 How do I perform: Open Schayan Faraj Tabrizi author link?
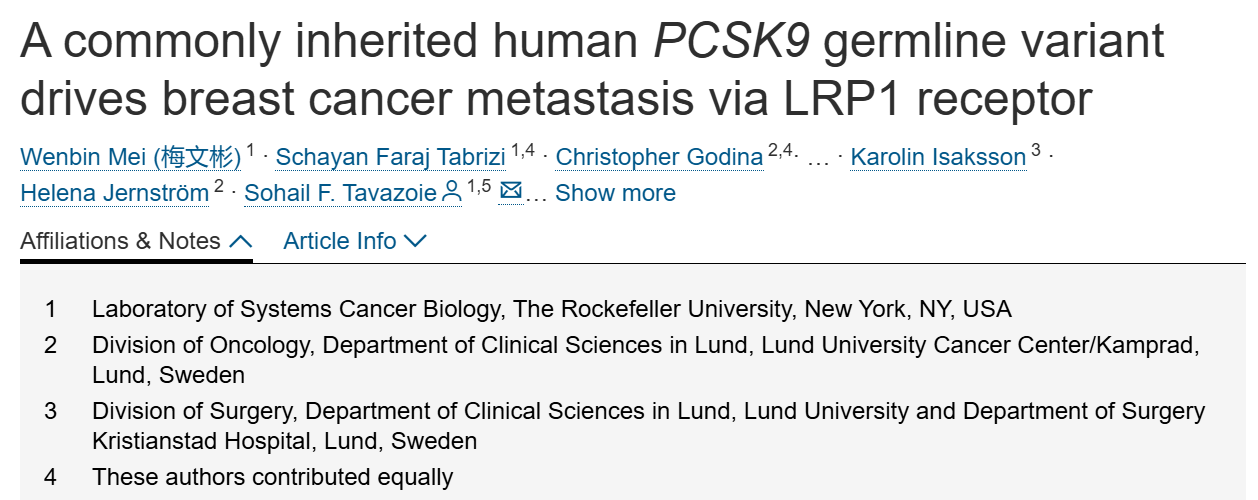(391, 157)
